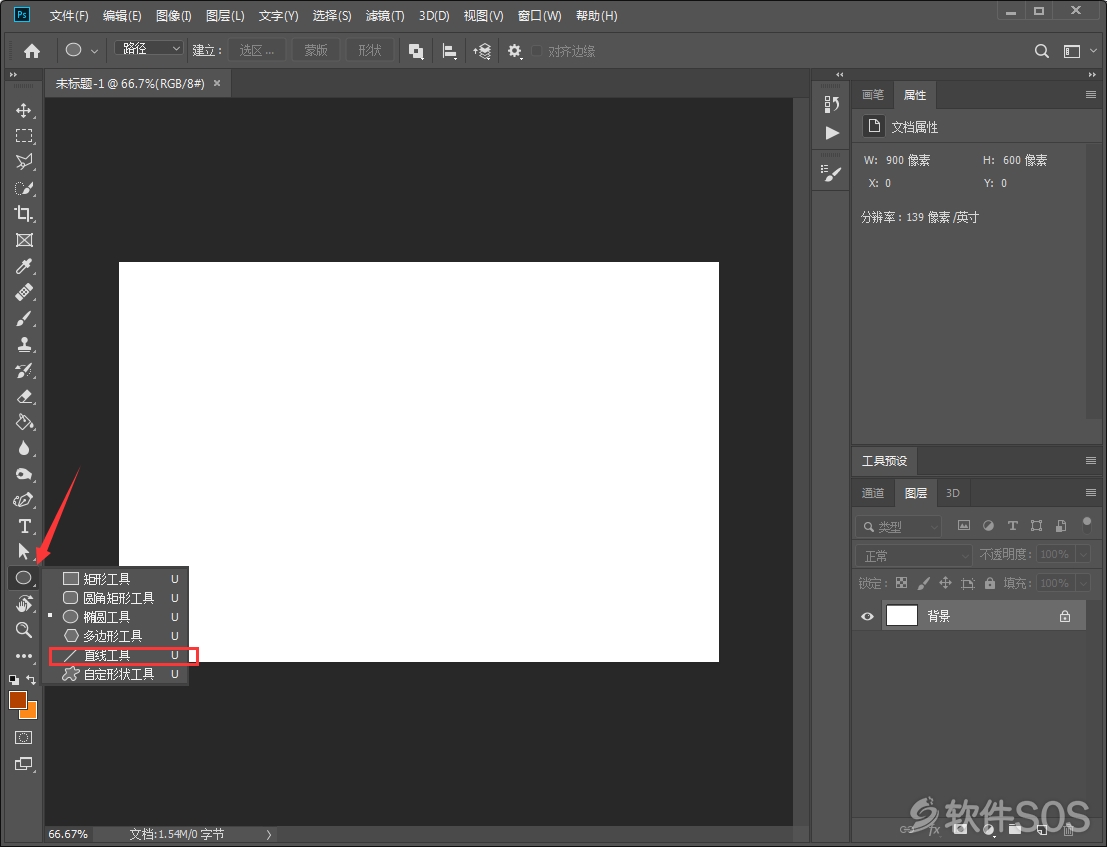1107x847 pixels.
Task: Open path alignment icon
Action: coord(449,51)
